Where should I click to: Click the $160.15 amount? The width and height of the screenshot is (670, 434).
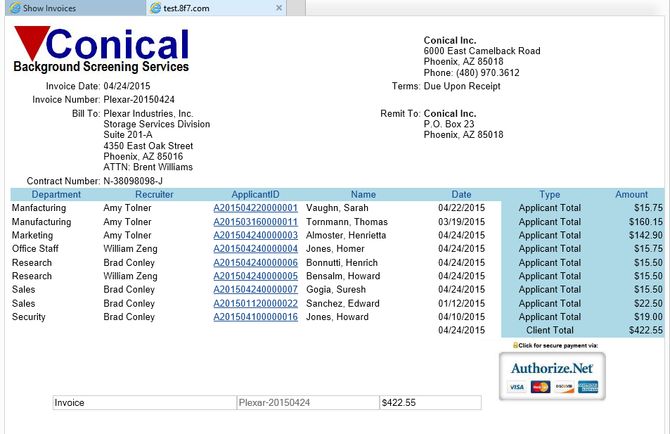pyautogui.click(x=646, y=222)
